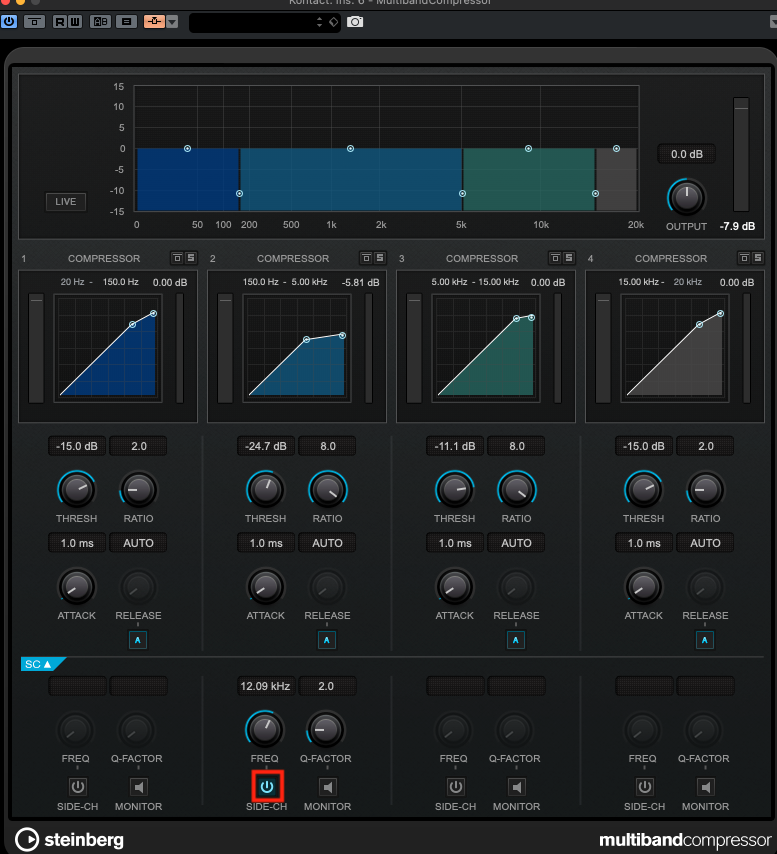Click band 1 THRESH knob
Viewport: 777px width, 854px height.
[x=77, y=490]
